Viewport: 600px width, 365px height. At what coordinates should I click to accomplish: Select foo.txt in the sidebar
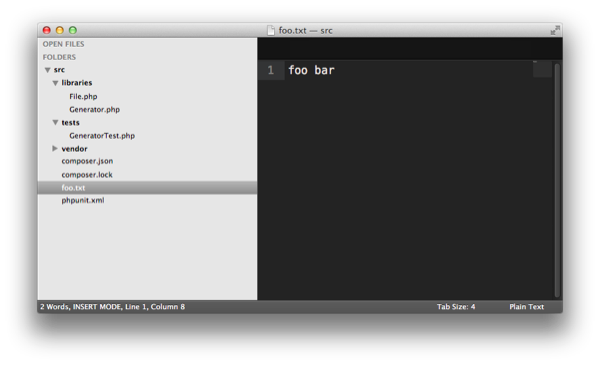tap(147, 187)
